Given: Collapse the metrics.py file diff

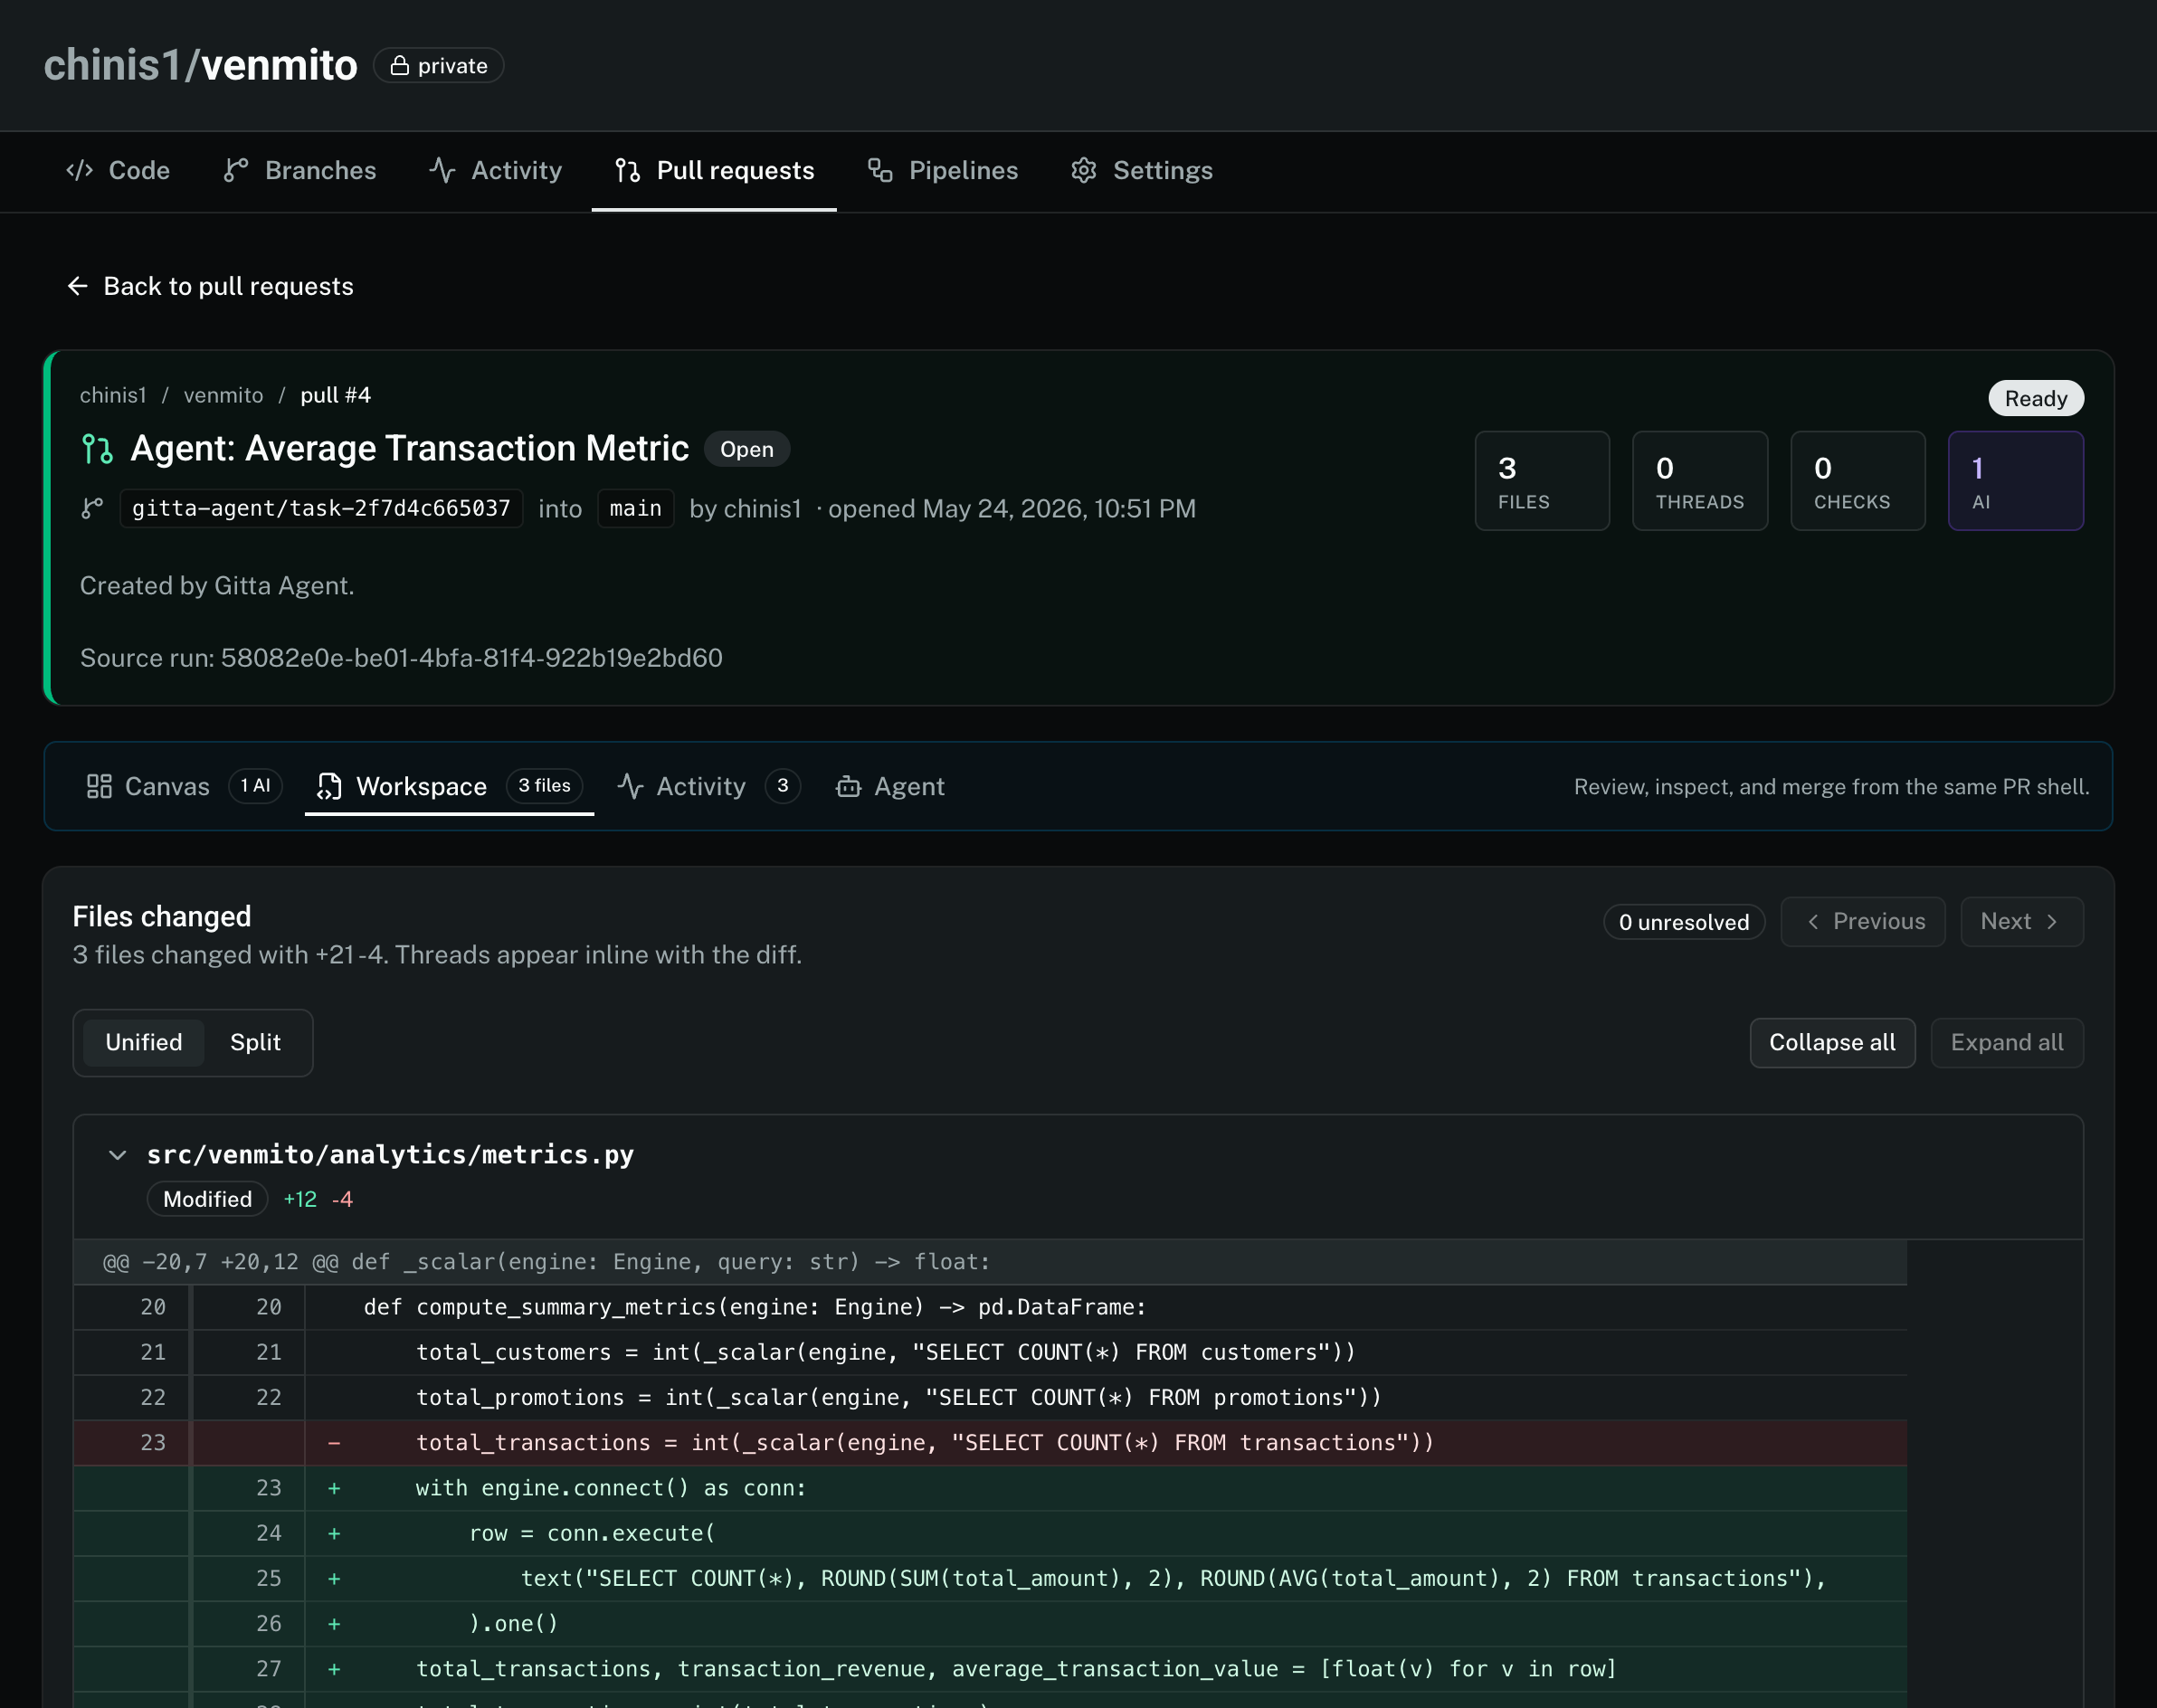Looking at the screenshot, I should [x=117, y=1155].
